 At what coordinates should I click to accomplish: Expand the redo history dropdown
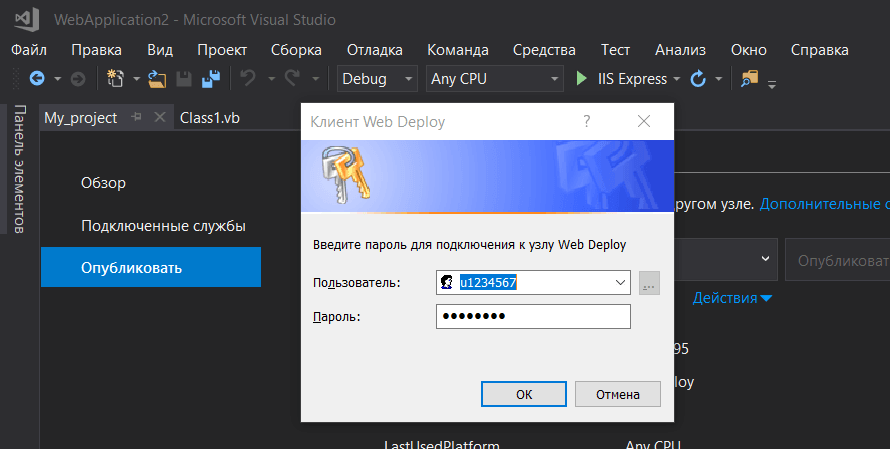(316, 79)
